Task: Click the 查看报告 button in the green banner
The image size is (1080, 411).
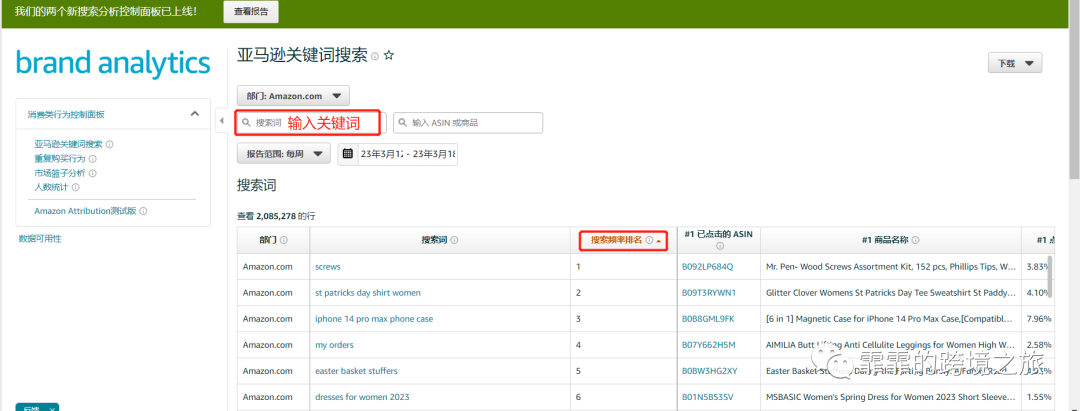Action: pos(251,12)
